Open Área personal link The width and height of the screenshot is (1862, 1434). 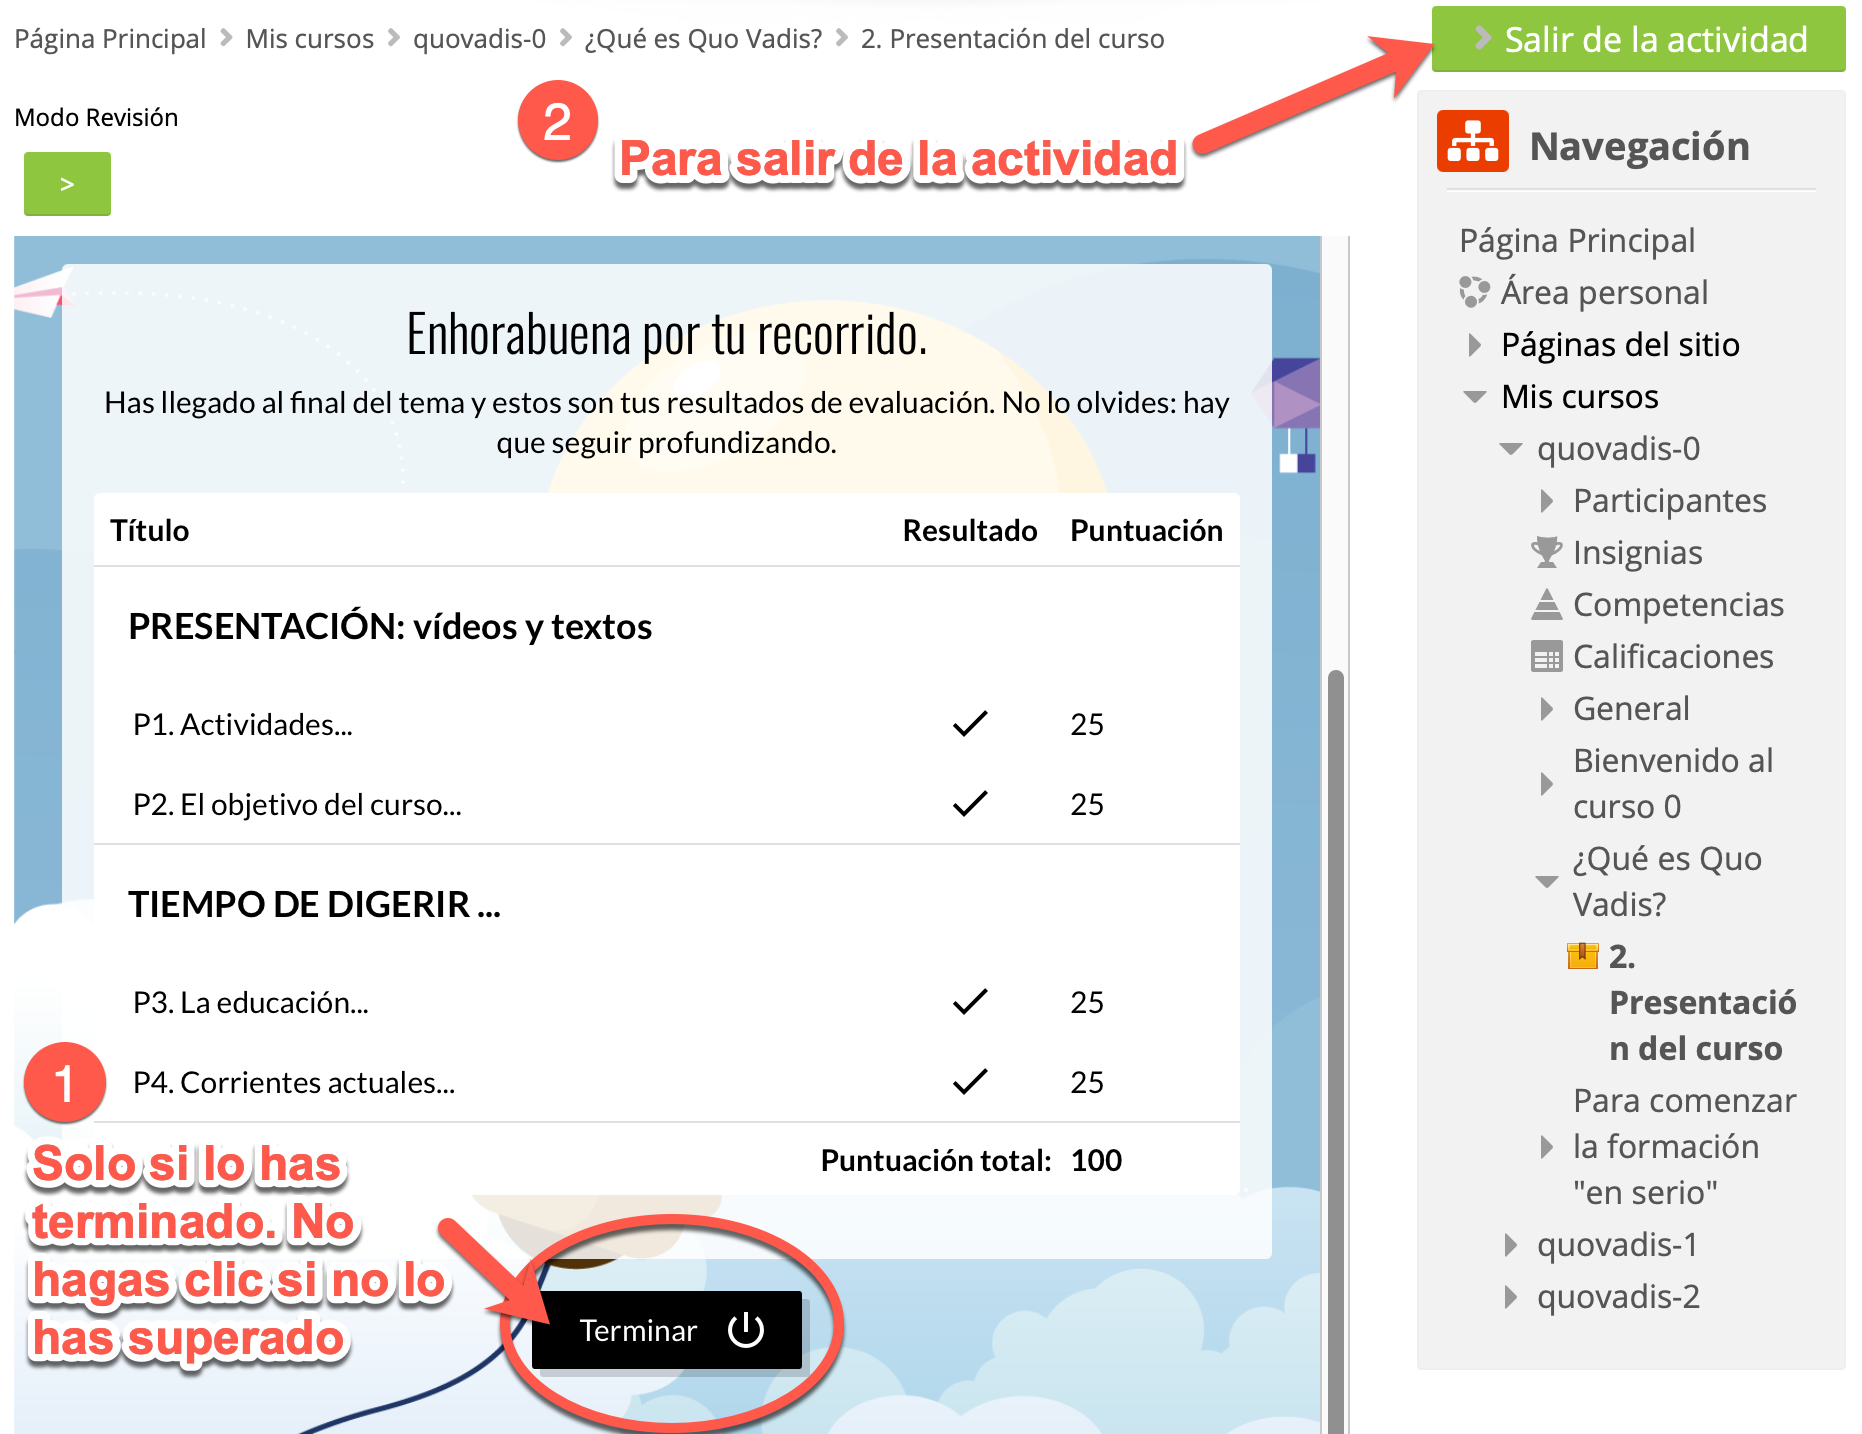coord(1604,293)
